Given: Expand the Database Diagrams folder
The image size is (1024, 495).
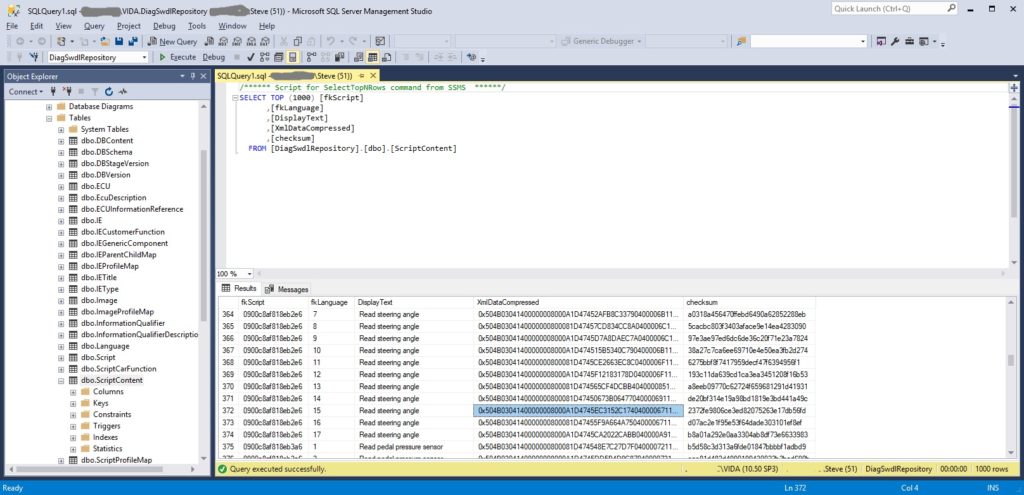Looking at the screenshot, I should pyautogui.click(x=49, y=106).
